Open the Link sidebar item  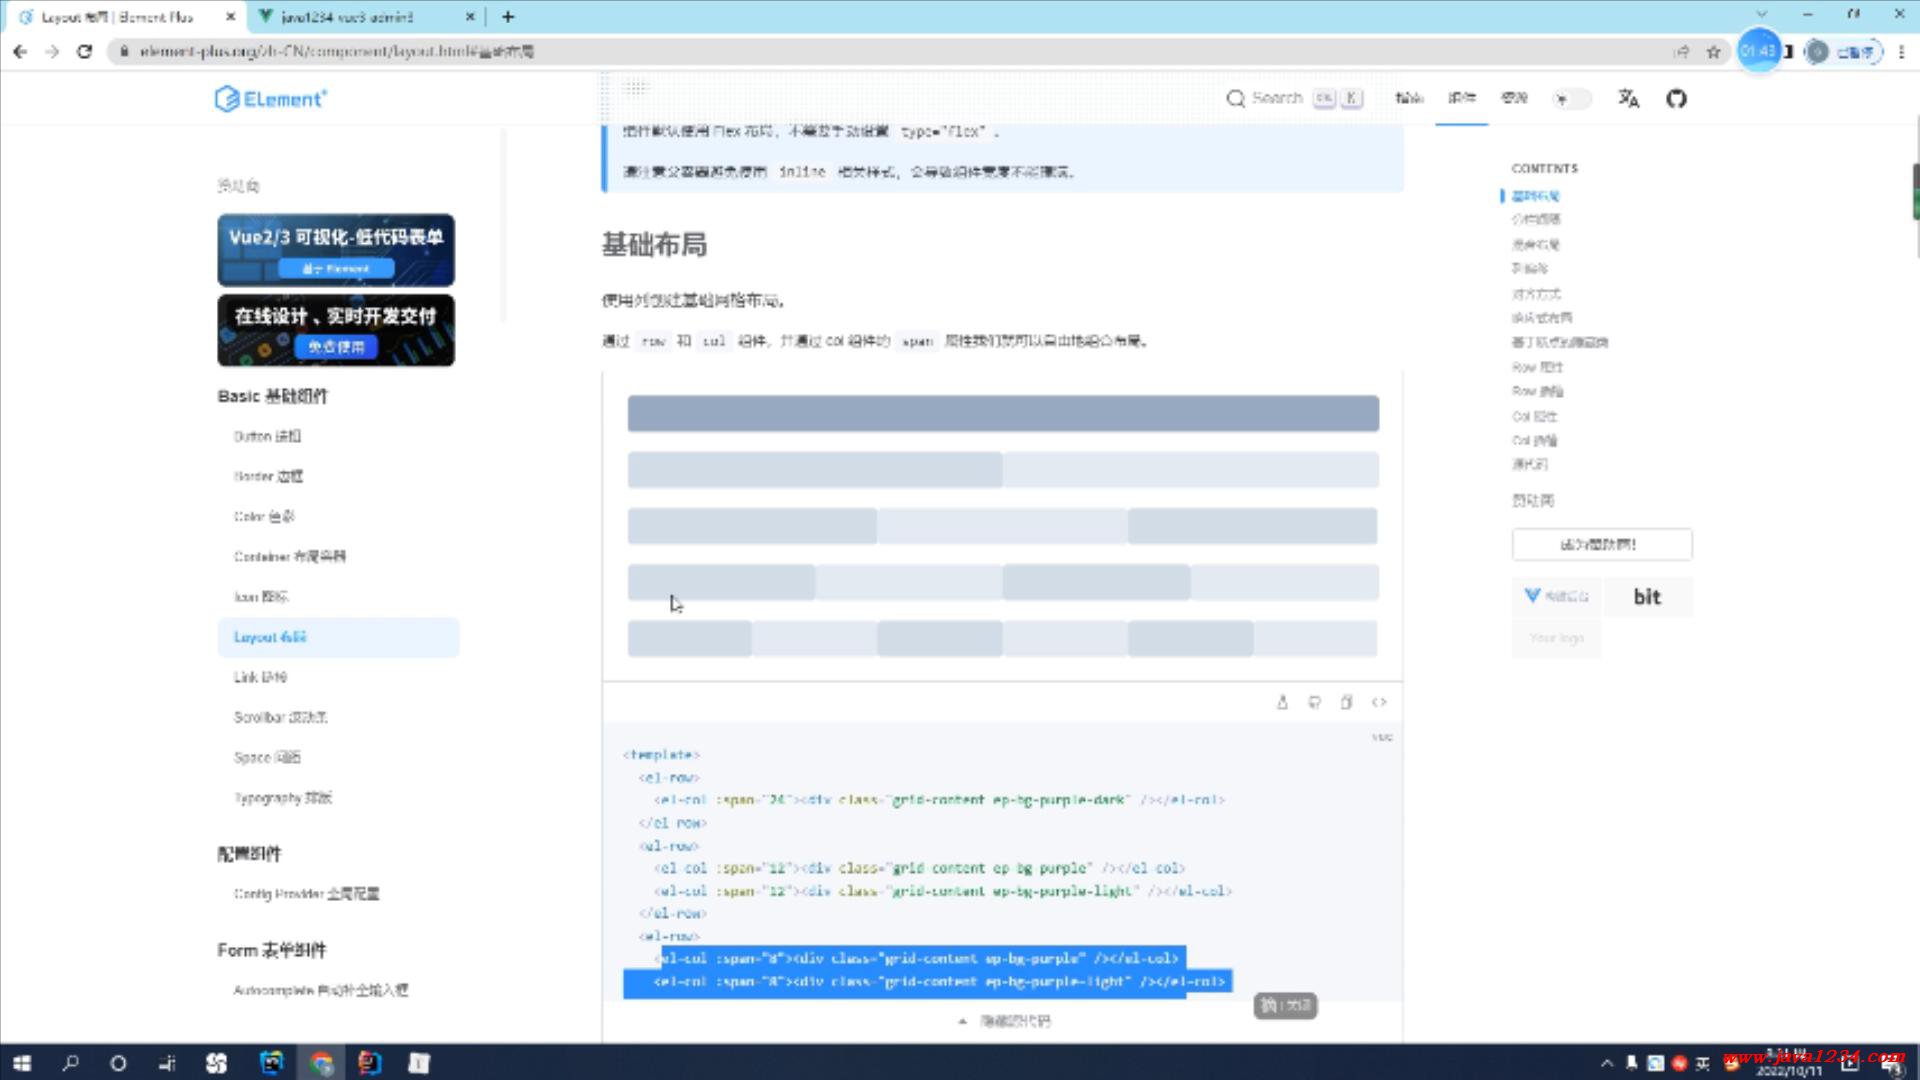[x=260, y=677]
